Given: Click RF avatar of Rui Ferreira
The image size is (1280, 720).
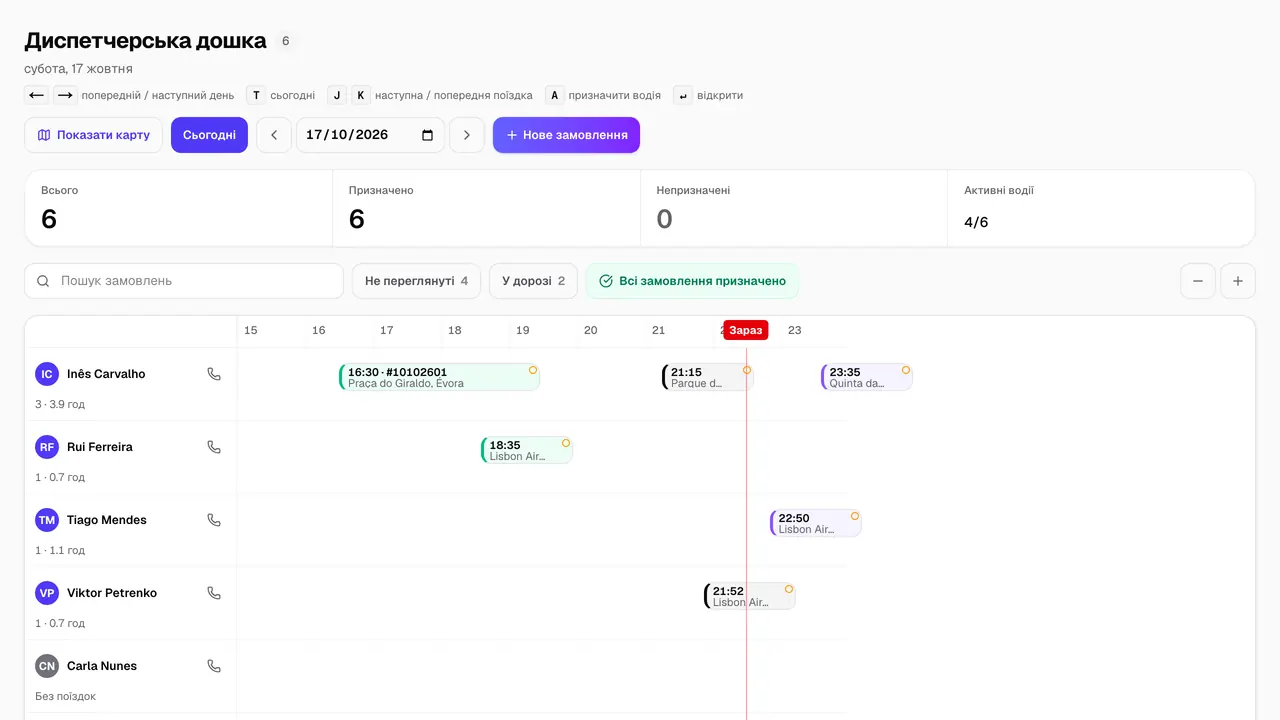Looking at the screenshot, I should [47, 447].
